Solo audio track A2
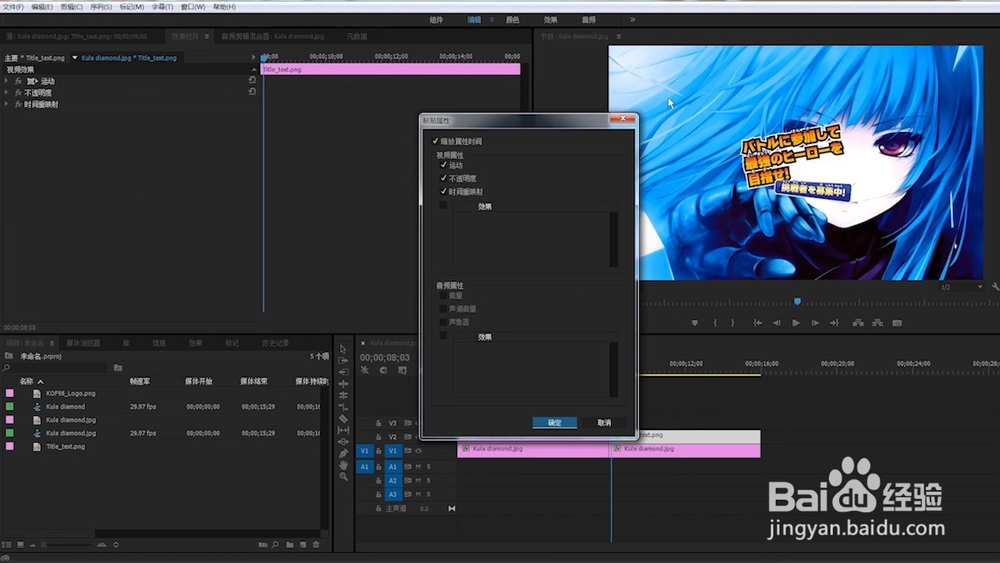This screenshot has width=1000, height=563. coord(429,480)
